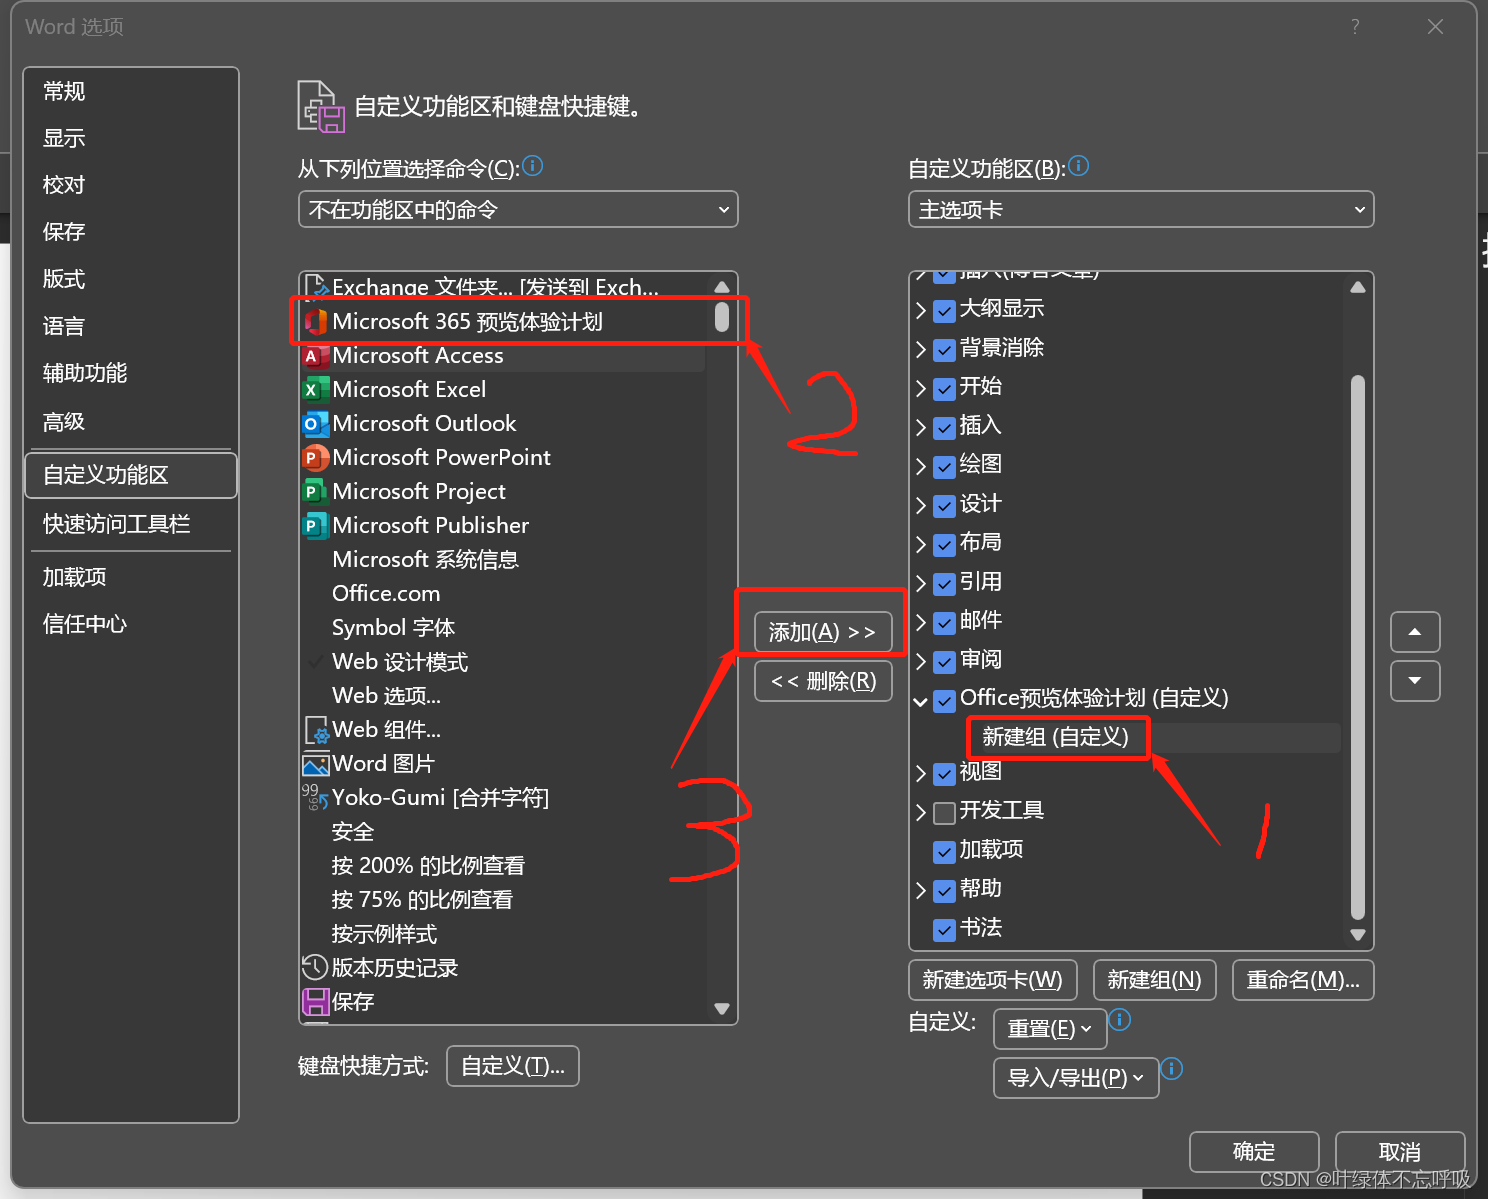Open the 高级 options category

tap(131, 422)
